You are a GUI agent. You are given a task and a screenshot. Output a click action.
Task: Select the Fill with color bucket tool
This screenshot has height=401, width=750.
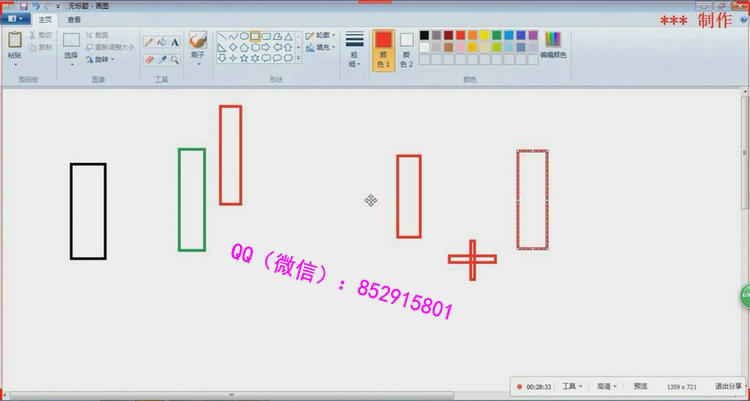coord(162,42)
